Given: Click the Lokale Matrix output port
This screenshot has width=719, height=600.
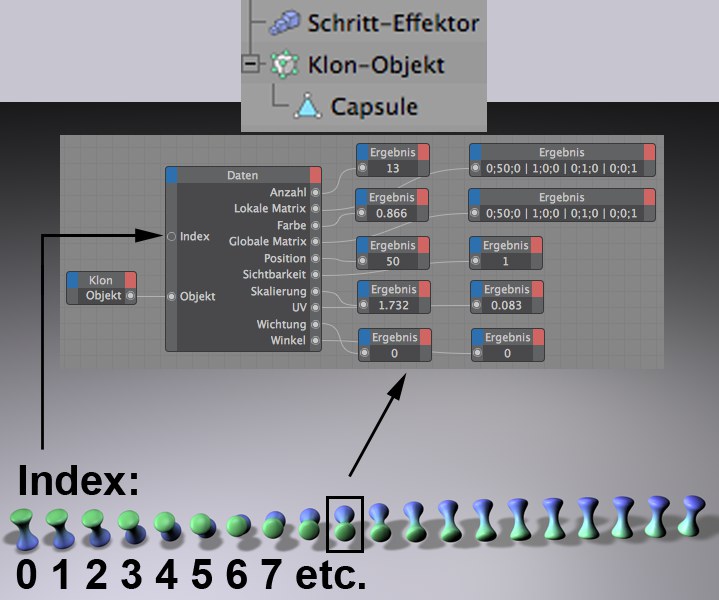Looking at the screenshot, I should coord(315,209).
